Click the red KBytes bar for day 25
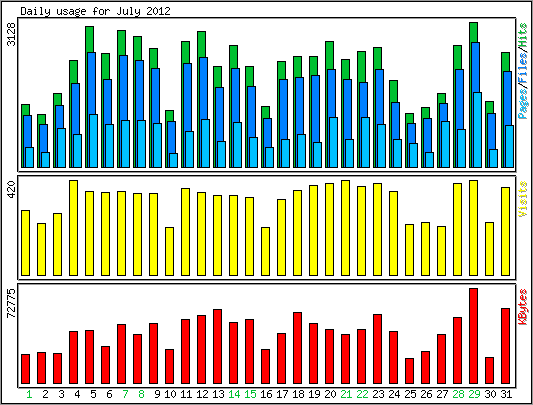Screen dimensions: 533x405 pyautogui.click(x=410, y=371)
